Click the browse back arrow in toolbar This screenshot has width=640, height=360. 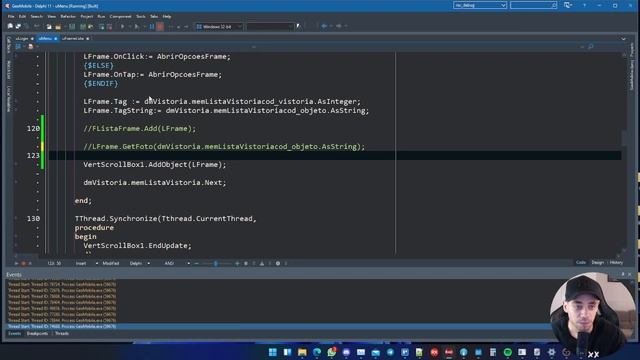click(324, 27)
